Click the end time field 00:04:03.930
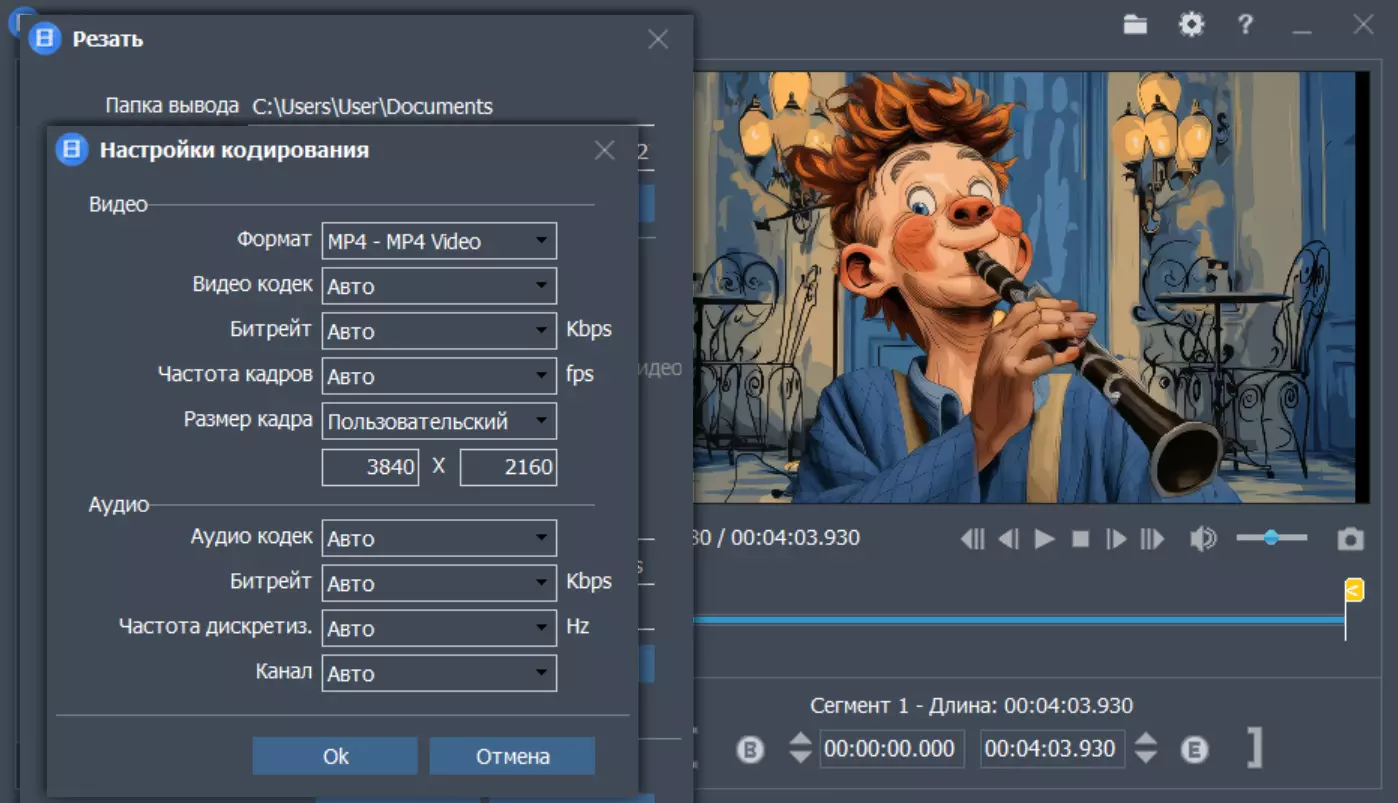The image size is (1398, 803). (x=1053, y=748)
